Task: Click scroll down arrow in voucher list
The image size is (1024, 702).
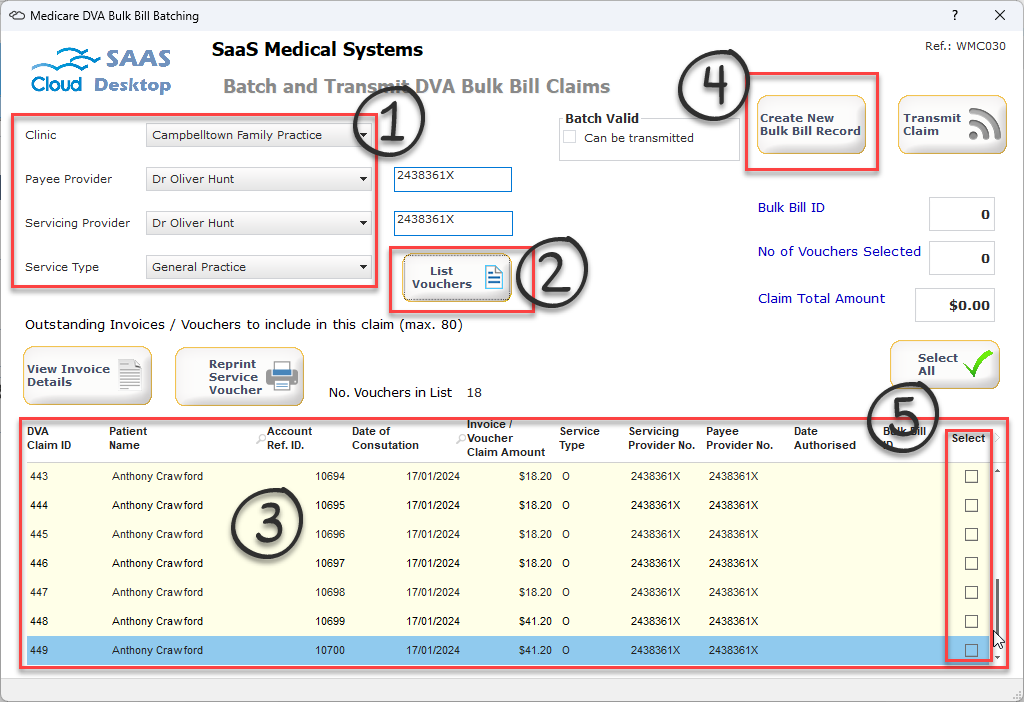Action: (997, 658)
